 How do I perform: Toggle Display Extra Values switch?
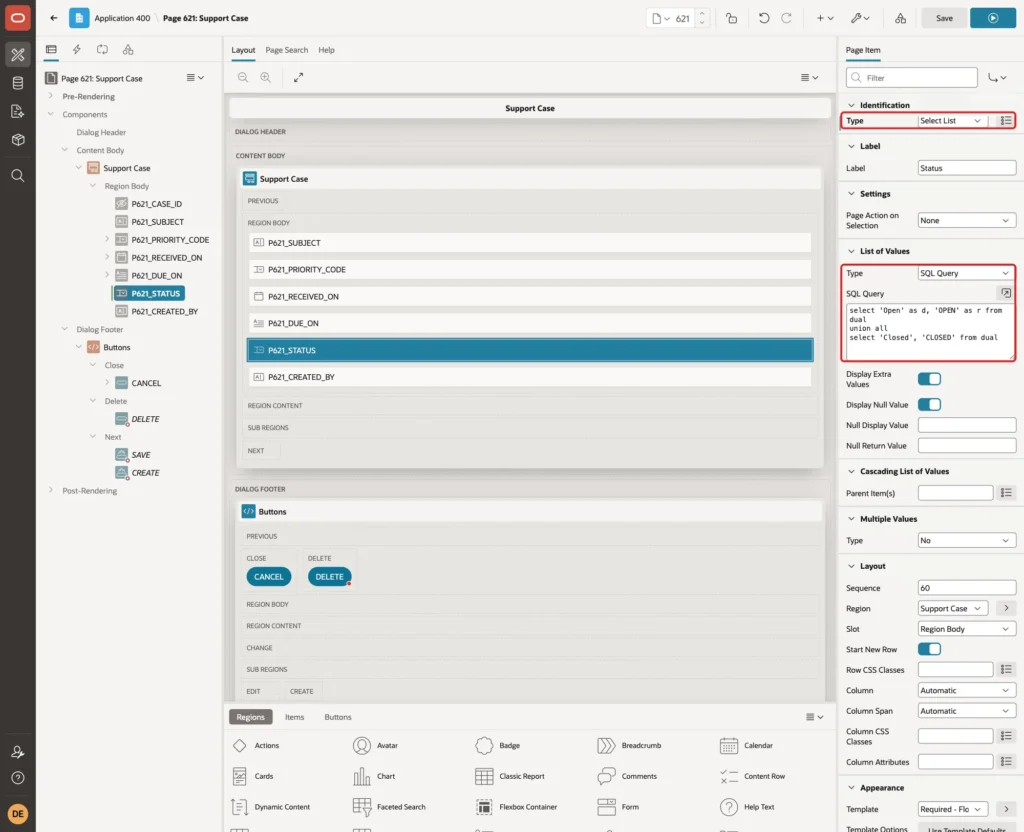click(929, 379)
